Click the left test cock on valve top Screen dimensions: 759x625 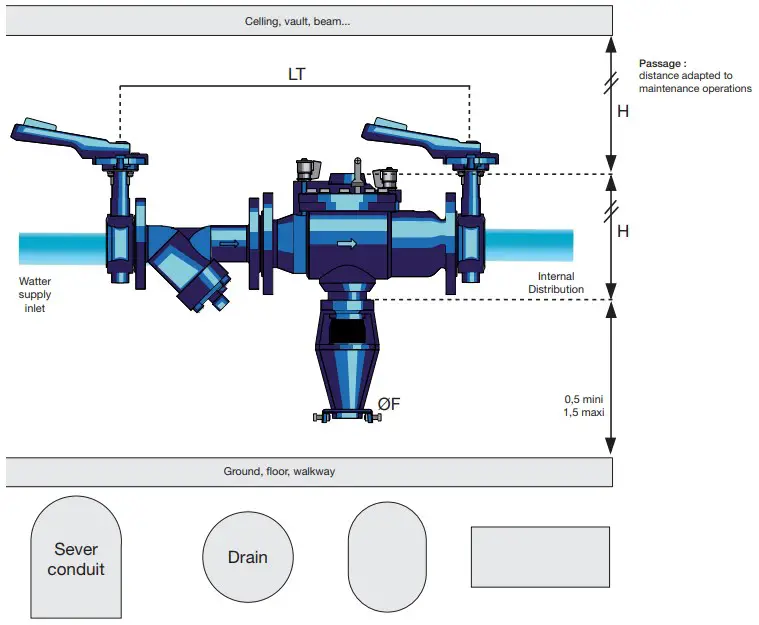pyautogui.click(x=308, y=169)
